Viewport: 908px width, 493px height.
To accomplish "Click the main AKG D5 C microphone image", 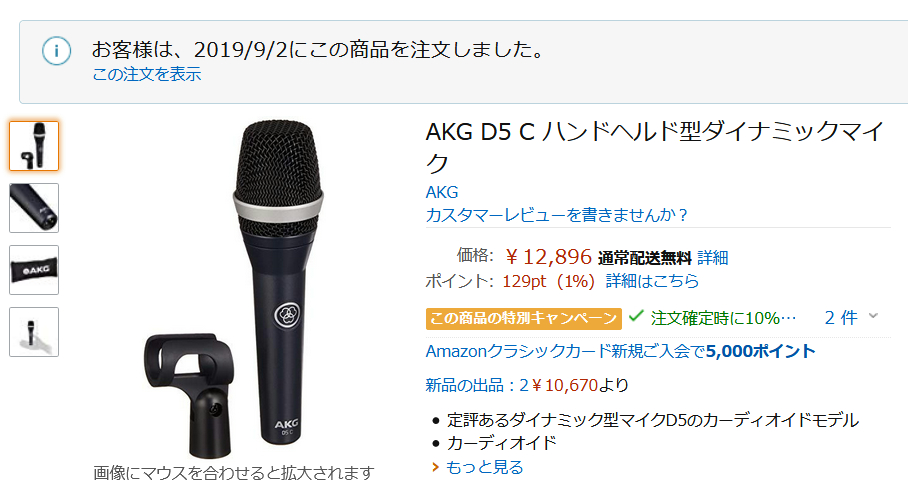I will click(234, 289).
